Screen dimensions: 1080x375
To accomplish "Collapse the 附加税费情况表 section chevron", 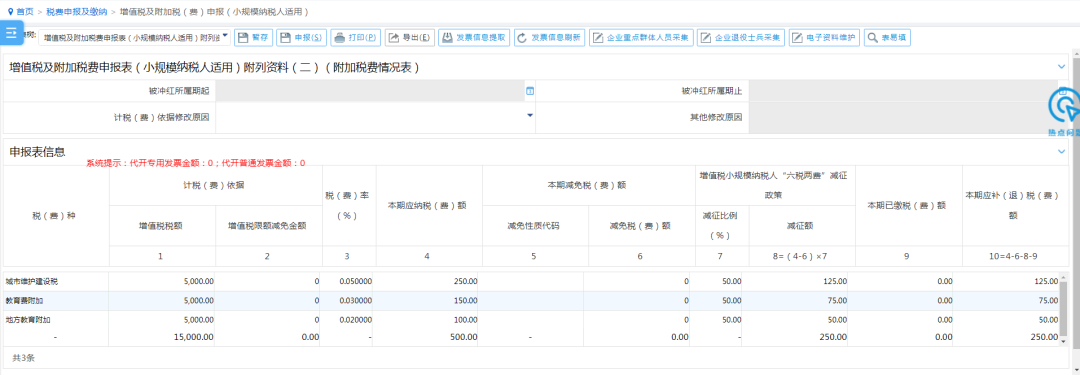I will coord(1061,66).
